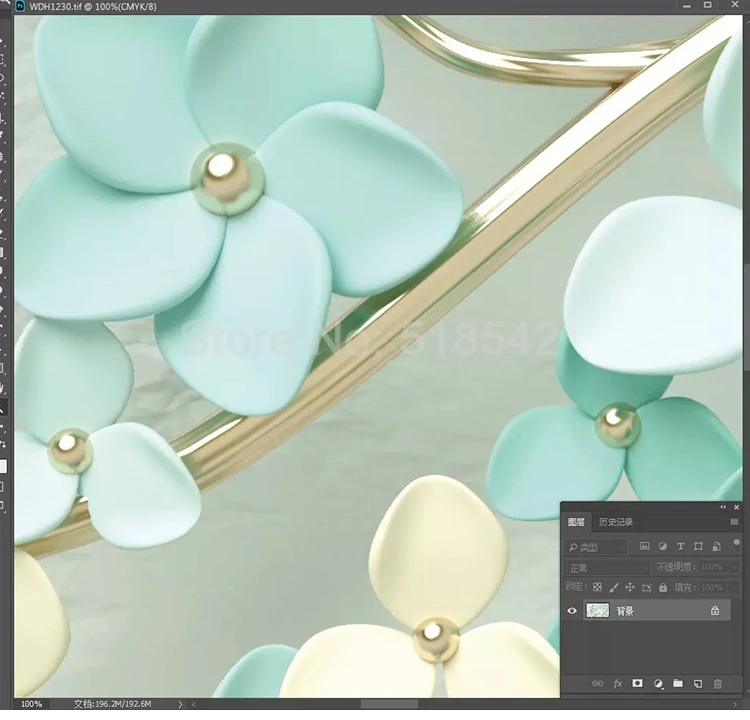The width and height of the screenshot is (750, 720).
Task: Delete layer with trash icon
Action: pos(717,683)
